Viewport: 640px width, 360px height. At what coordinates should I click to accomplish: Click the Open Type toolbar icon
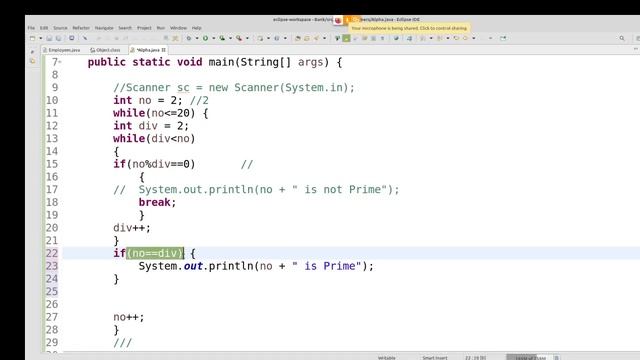[x=298, y=38]
